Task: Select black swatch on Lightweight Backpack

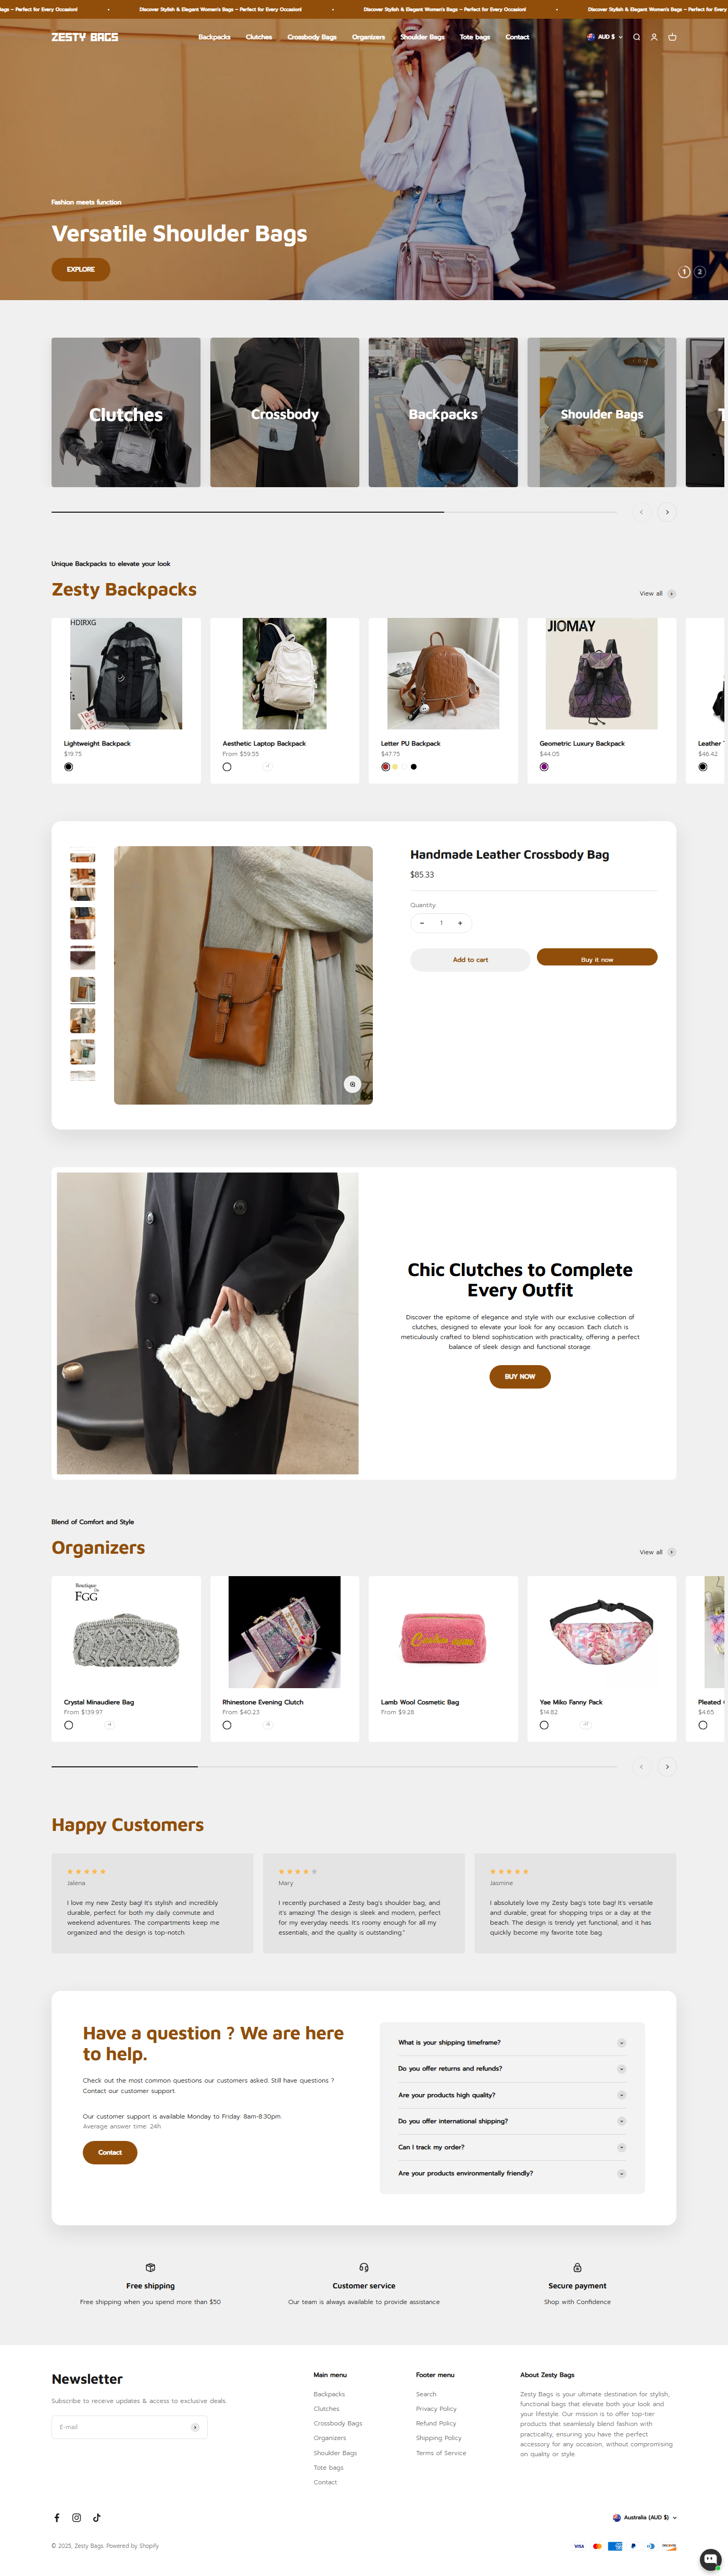Action: (68, 767)
